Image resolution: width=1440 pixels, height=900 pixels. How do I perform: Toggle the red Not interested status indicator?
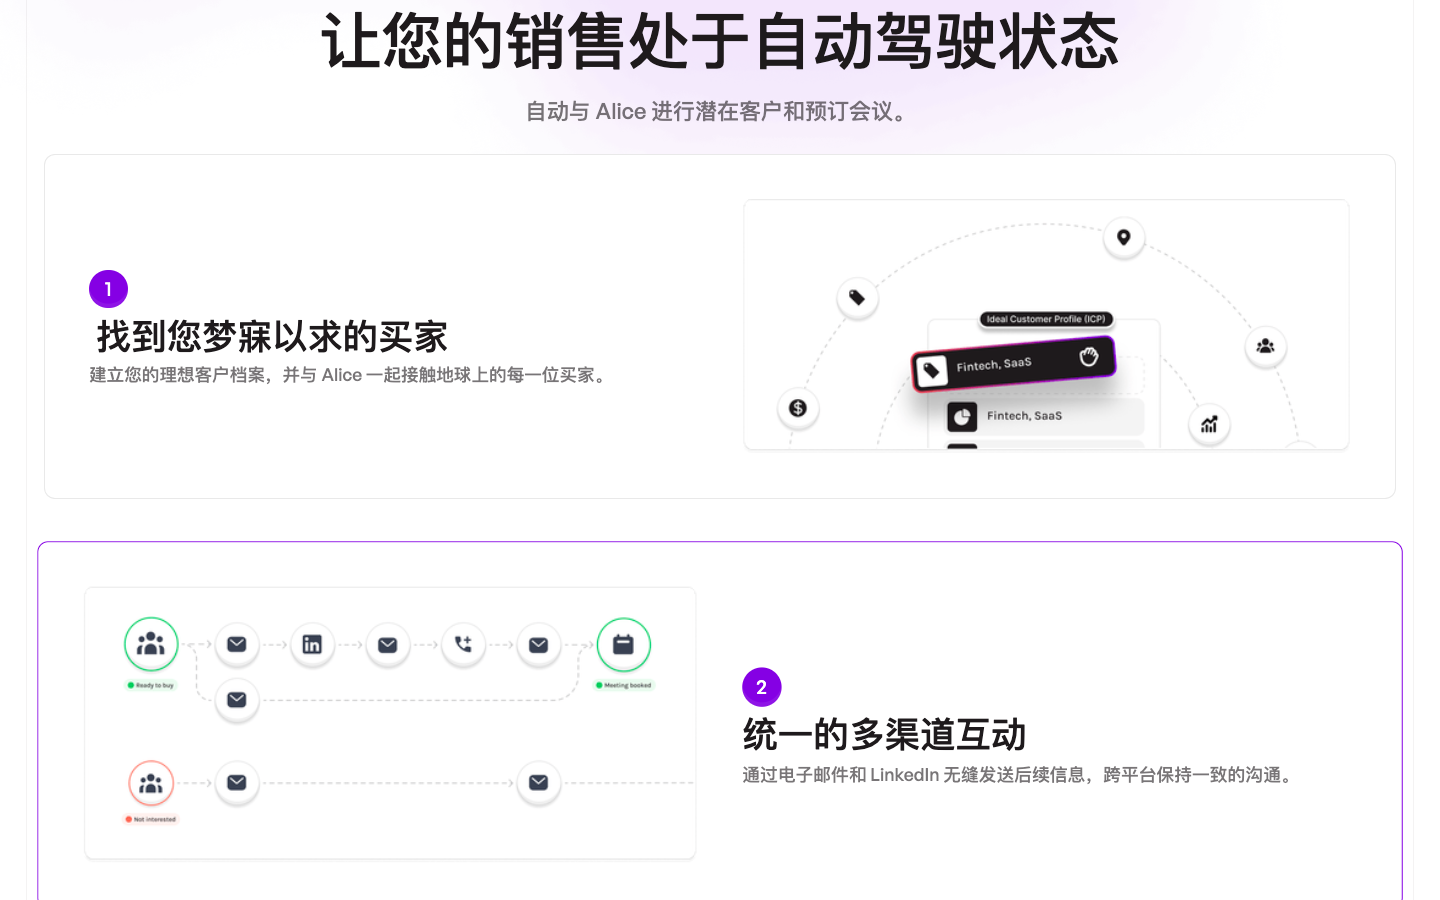point(151,818)
